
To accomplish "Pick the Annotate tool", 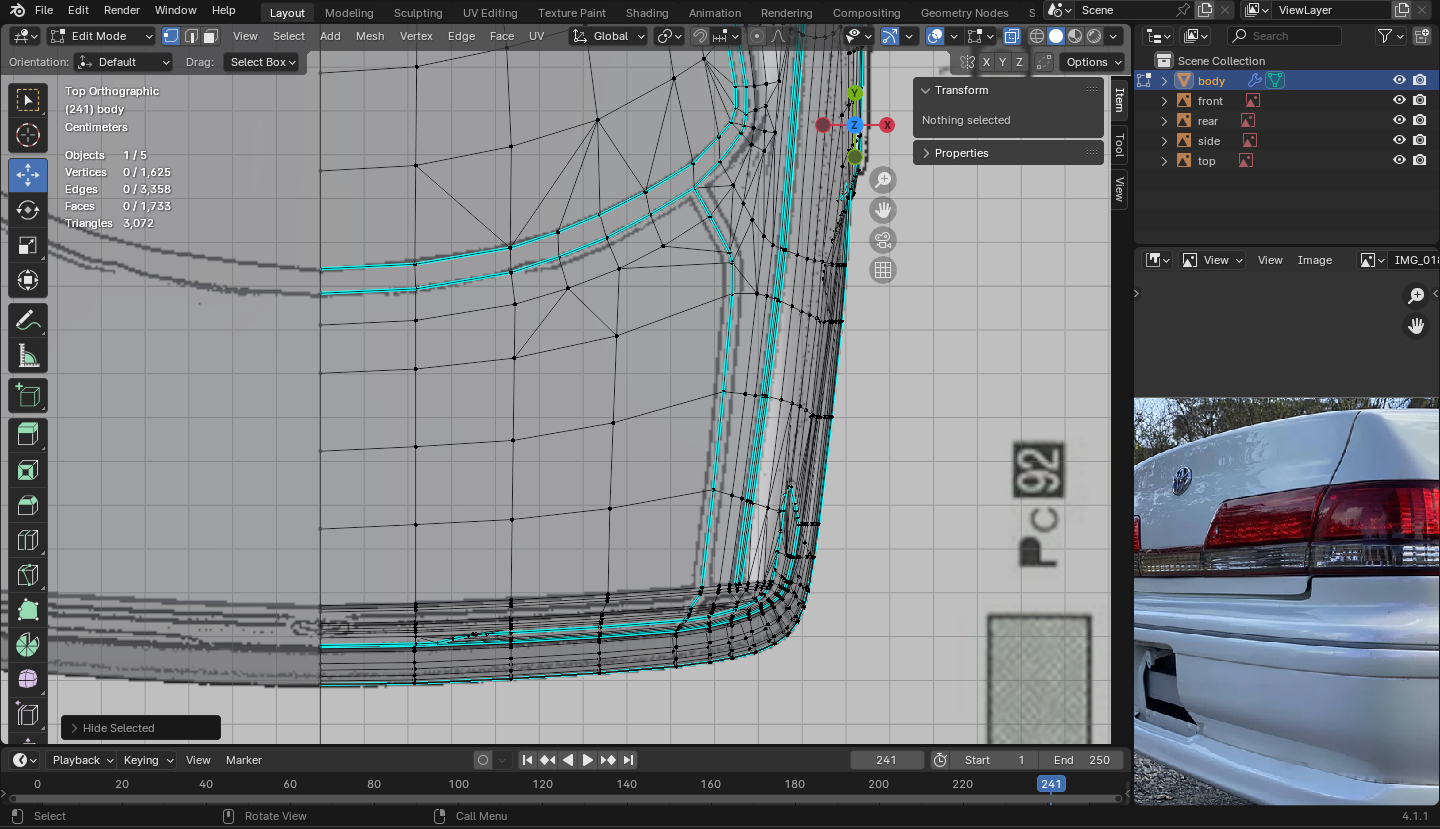I will click(28, 320).
